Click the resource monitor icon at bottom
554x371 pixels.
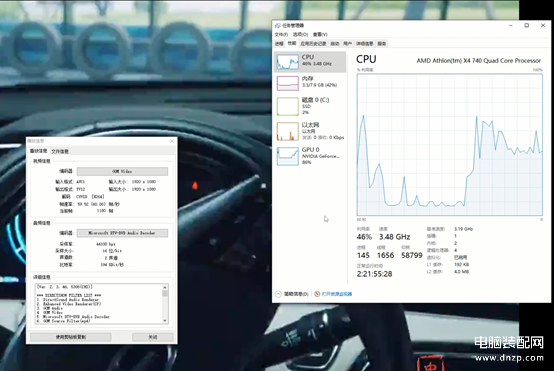click(317, 294)
